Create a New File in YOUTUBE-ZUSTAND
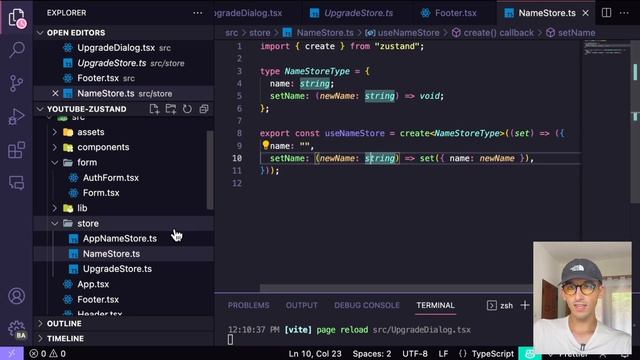The width and height of the screenshot is (640, 360). coord(154,109)
